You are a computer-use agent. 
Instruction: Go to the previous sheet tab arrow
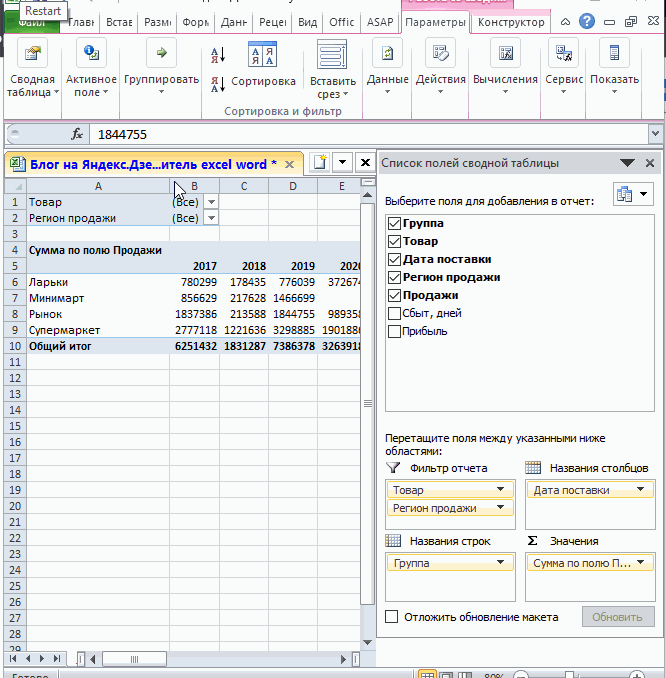pos(28,659)
